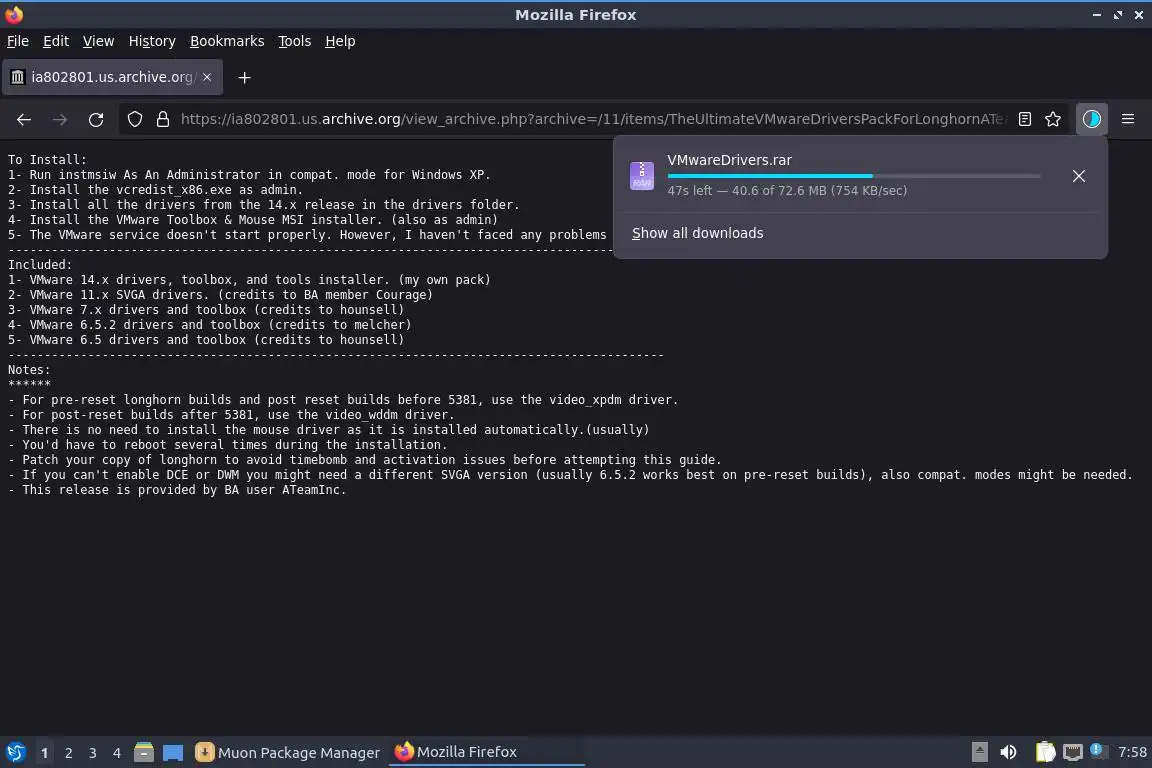Bookmark this page with the star icon

[1053, 119]
